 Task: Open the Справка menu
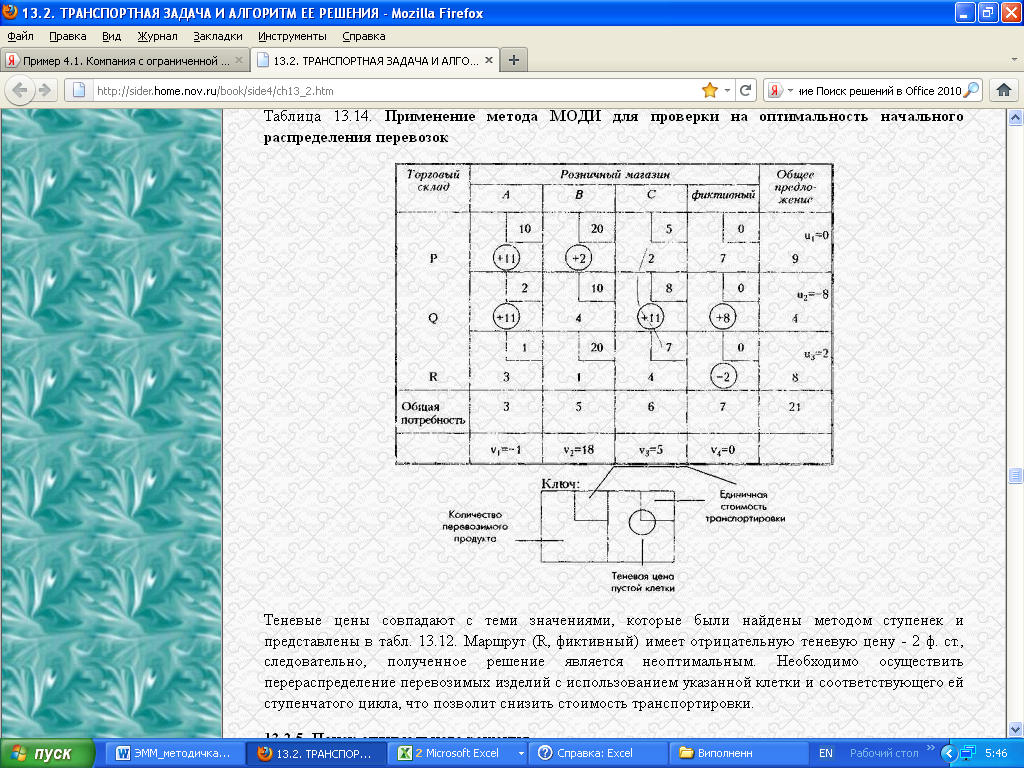364,37
